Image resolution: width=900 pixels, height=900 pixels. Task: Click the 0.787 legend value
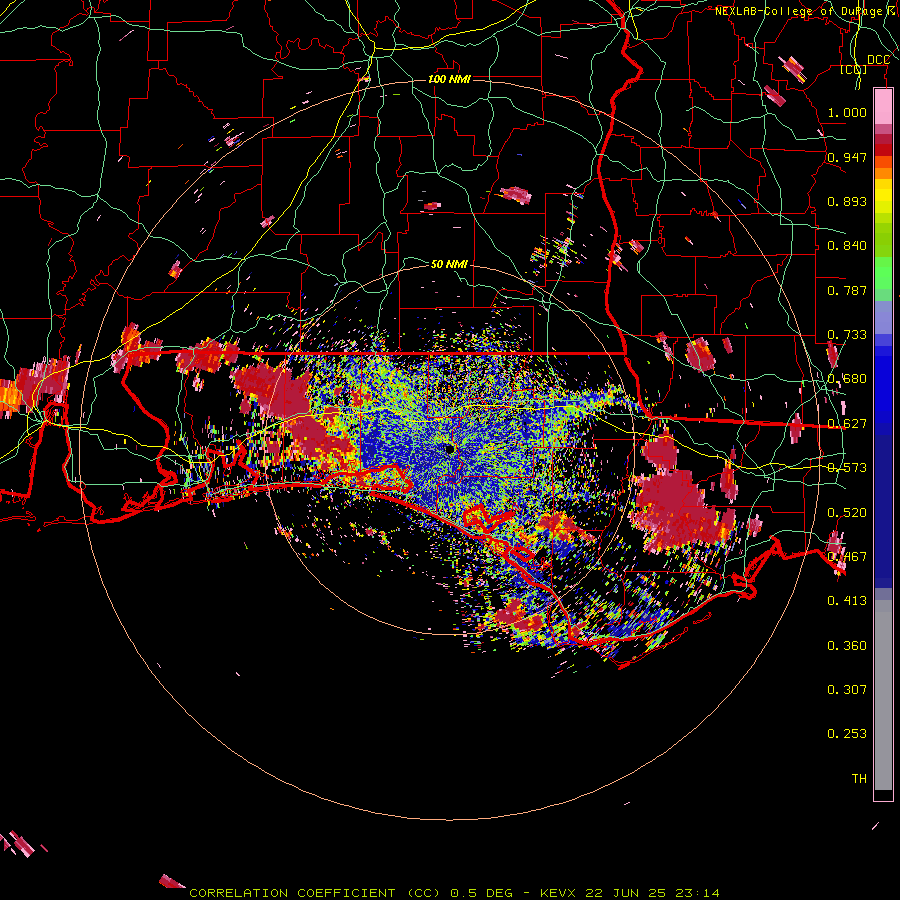click(847, 290)
